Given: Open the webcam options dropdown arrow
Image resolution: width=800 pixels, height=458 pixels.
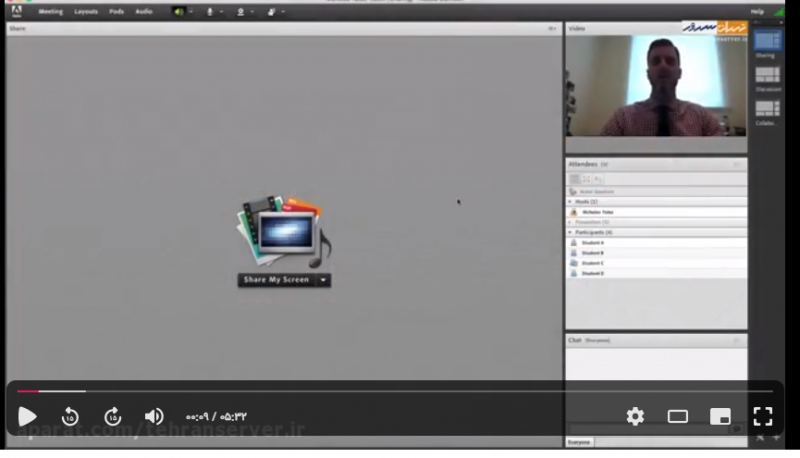Looking at the screenshot, I should coord(253,11).
